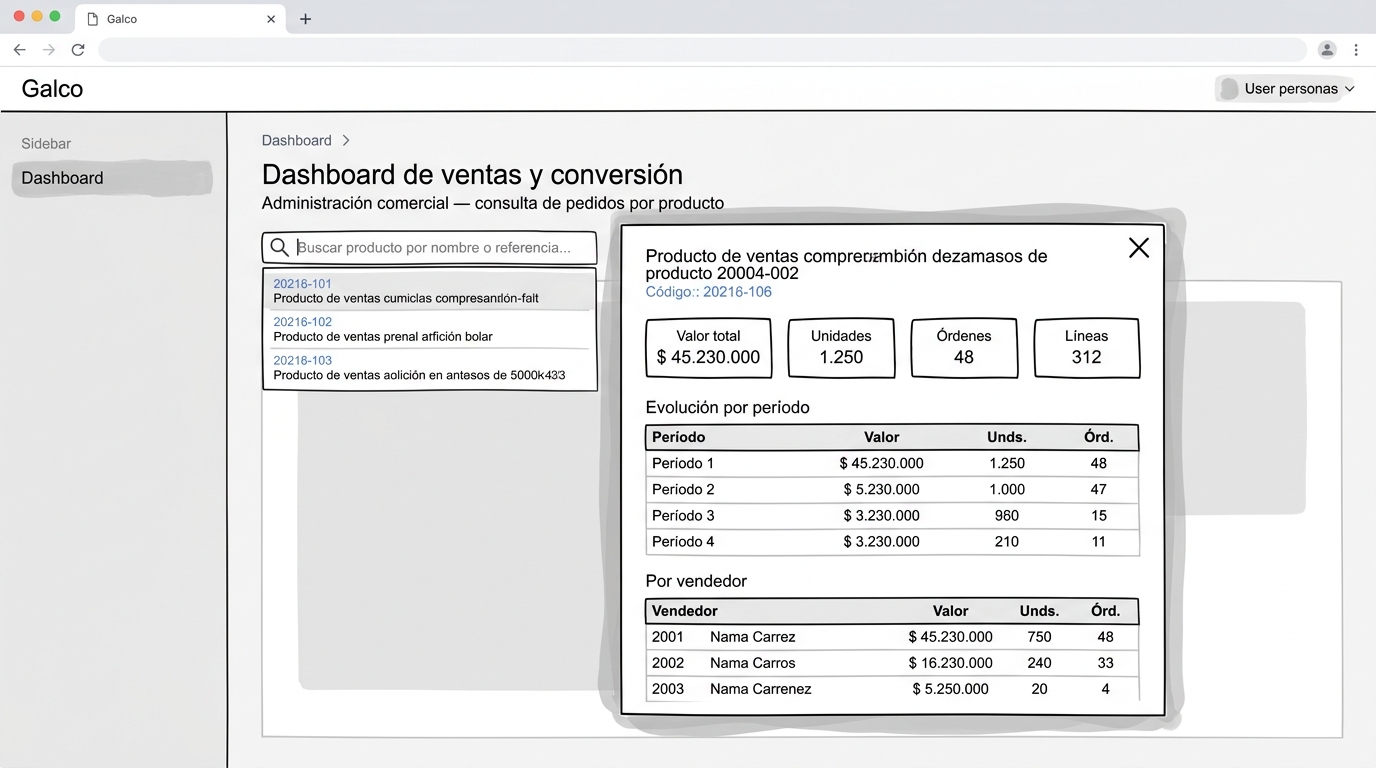Click the User personas avatar
This screenshot has width=1376, height=768.
pyautogui.click(x=1229, y=89)
